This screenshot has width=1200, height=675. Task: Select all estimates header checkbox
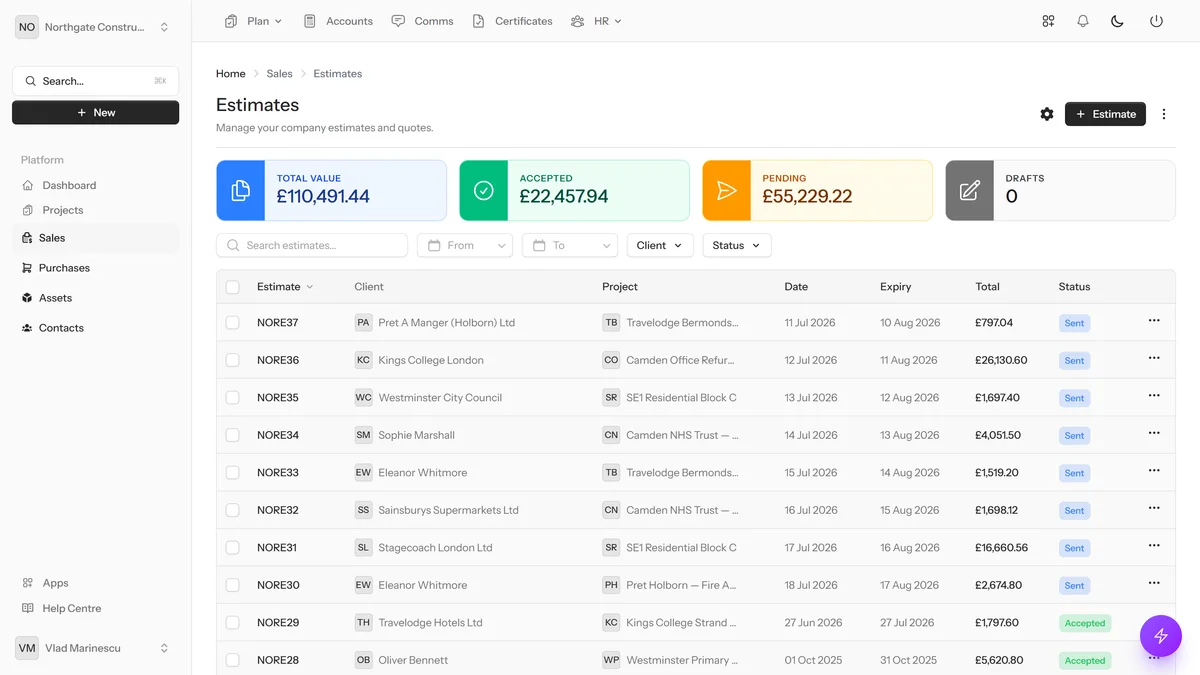[x=233, y=287]
